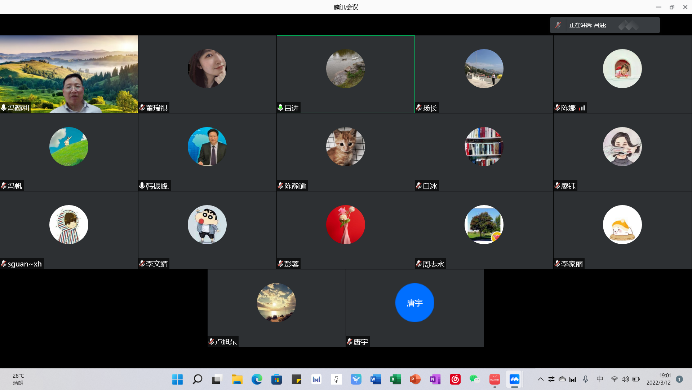Launch Microsoft Word from the taskbar

point(376,379)
